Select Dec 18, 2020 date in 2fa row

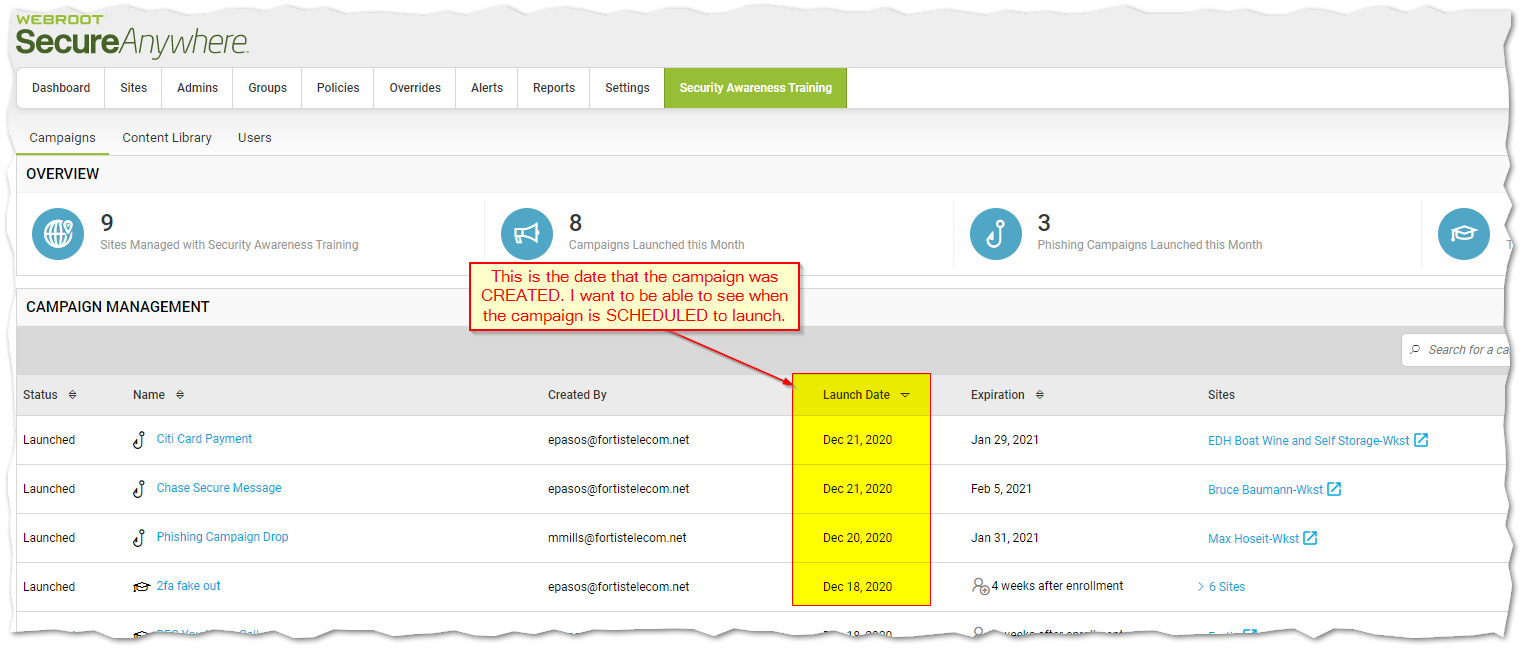pos(857,586)
